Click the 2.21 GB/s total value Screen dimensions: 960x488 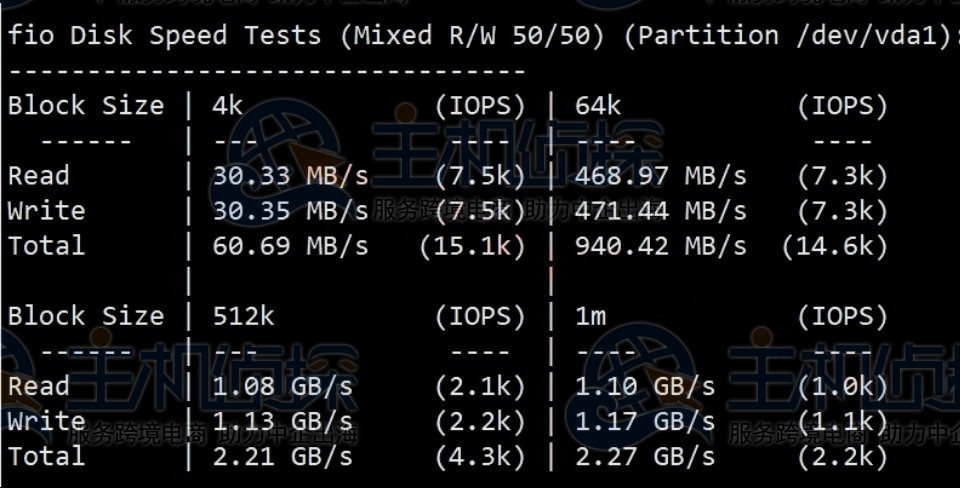pyautogui.click(x=282, y=457)
